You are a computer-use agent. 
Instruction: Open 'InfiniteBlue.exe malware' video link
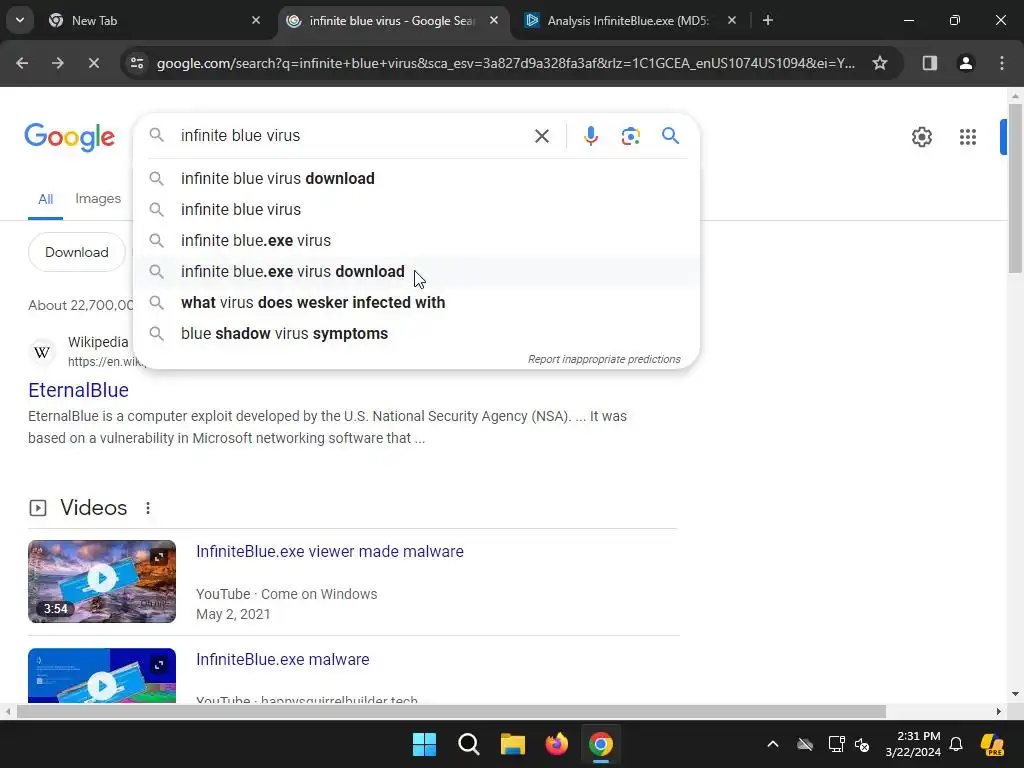pos(283,660)
